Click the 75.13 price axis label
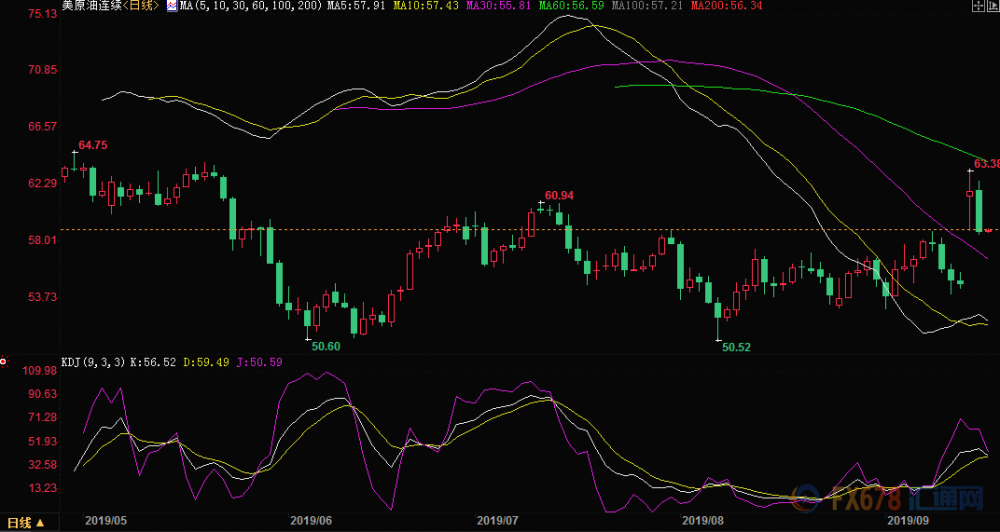Image resolution: width=1000 pixels, height=532 pixels. pos(41,13)
